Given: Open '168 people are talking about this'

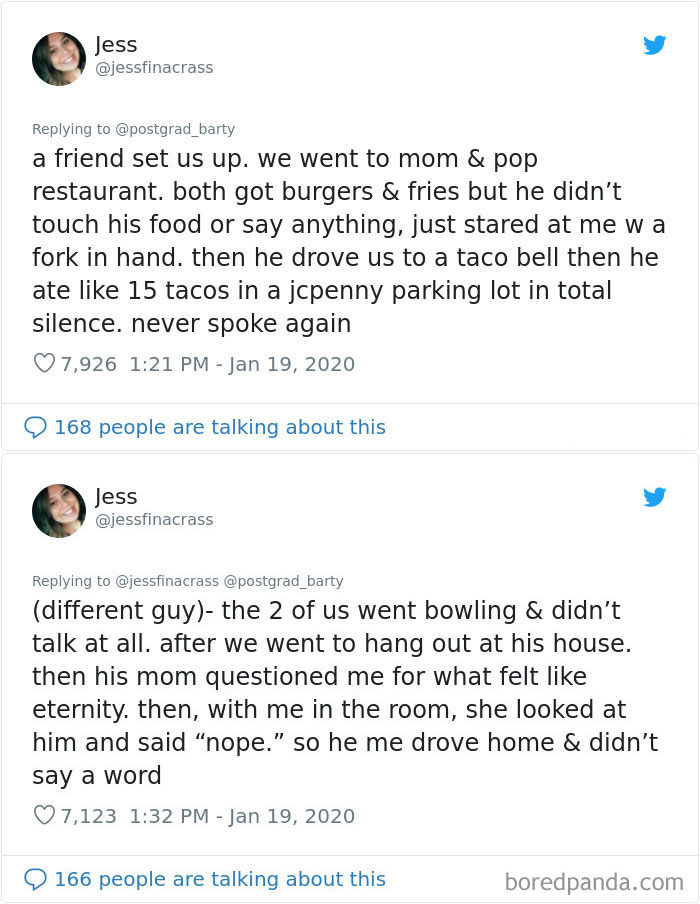Looking at the screenshot, I should 220,427.
